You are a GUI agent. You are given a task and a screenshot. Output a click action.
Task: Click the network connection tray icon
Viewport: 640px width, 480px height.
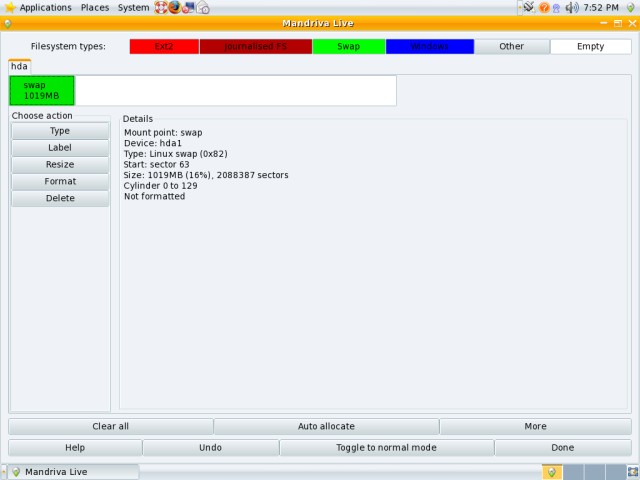(x=529, y=7)
